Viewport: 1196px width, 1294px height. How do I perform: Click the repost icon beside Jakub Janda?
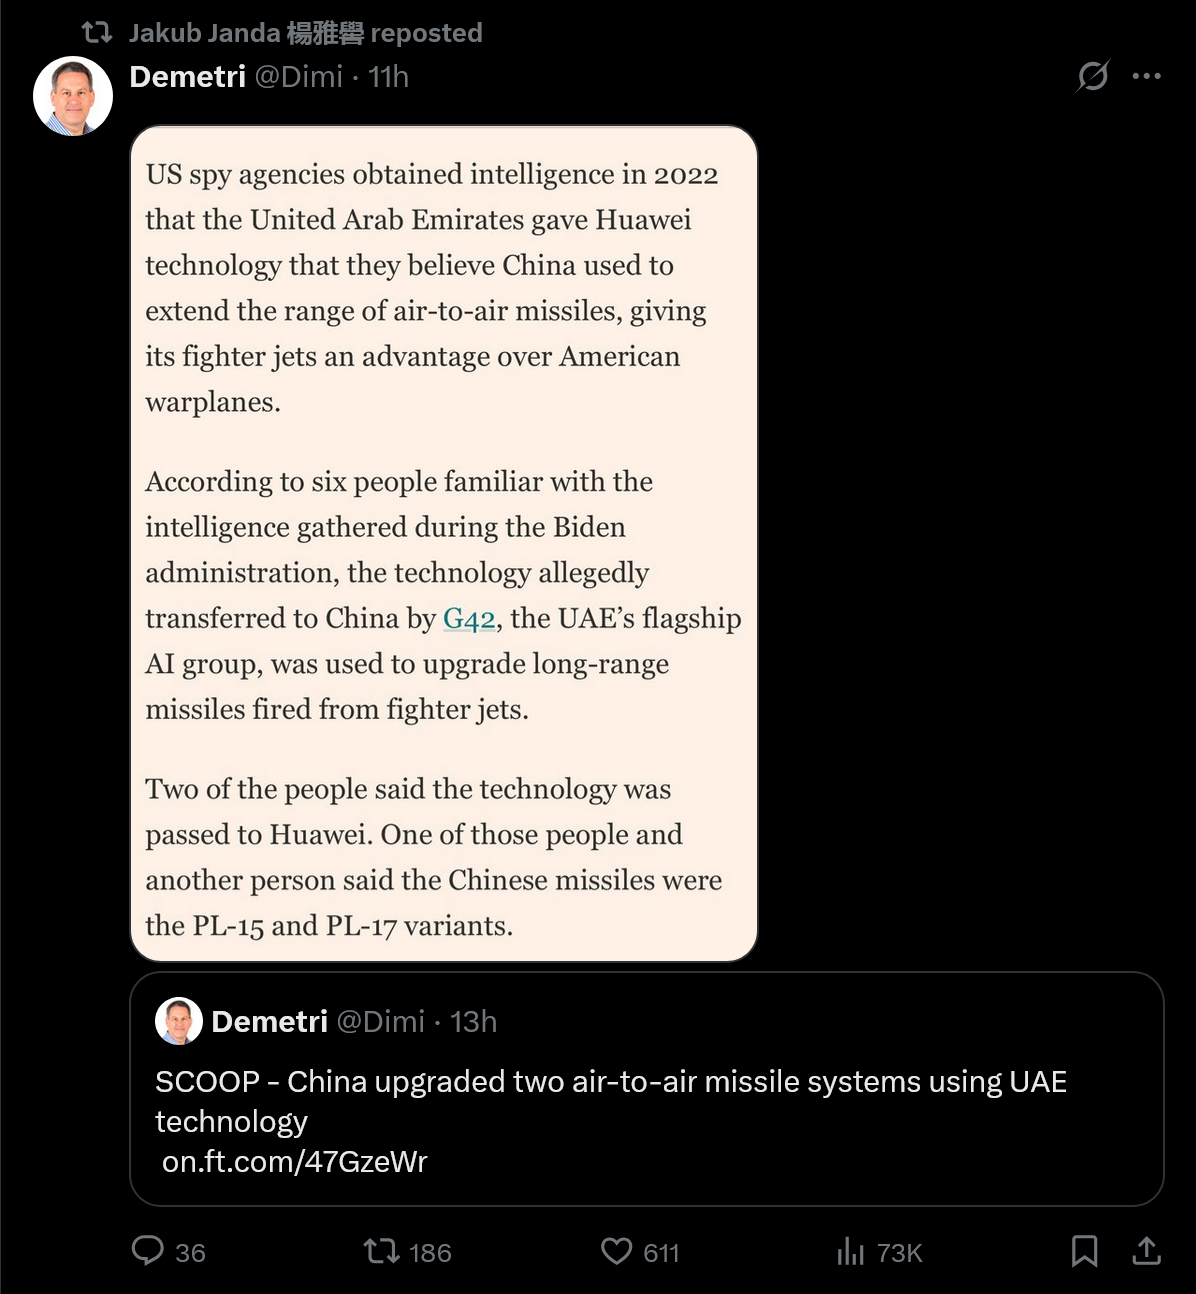click(x=97, y=33)
